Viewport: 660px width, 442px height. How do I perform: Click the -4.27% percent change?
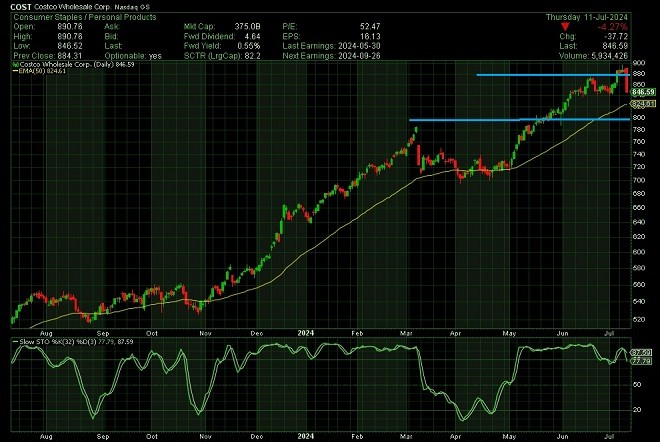pyautogui.click(x=612, y=27)
